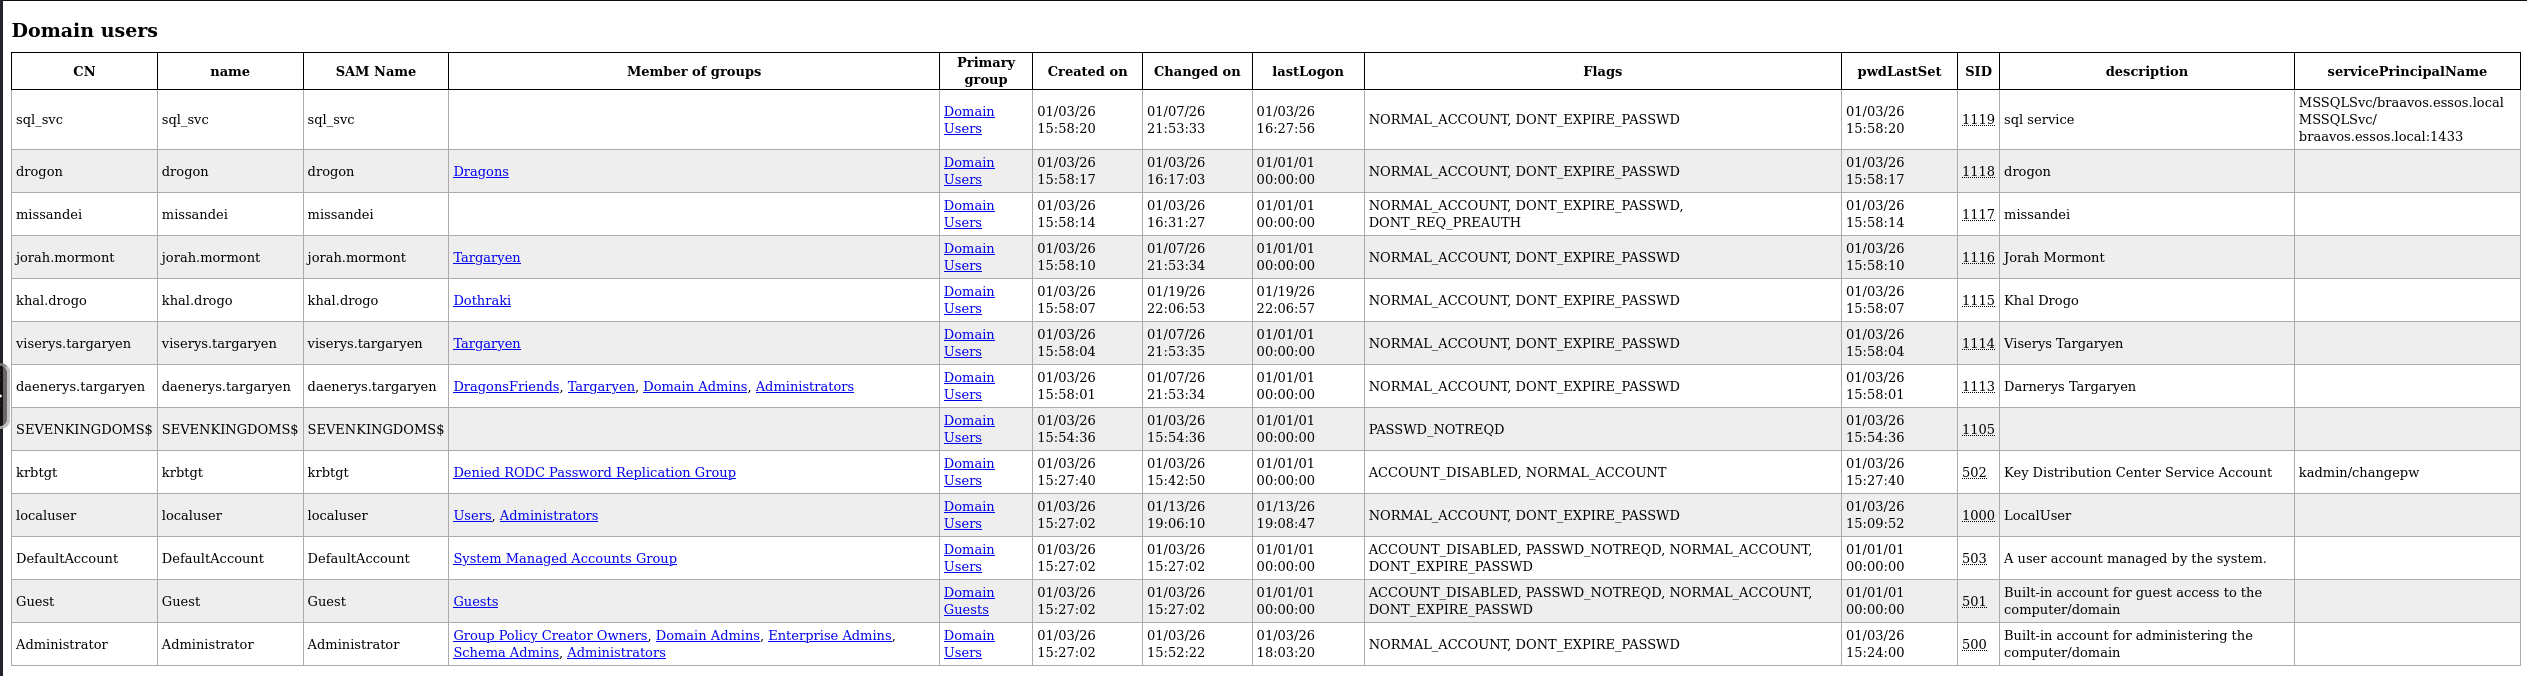Image resolution: width=2527 pixels, height=676 pixels.
Task: Click the lastLogon column header
Action: pos(1307,71)
